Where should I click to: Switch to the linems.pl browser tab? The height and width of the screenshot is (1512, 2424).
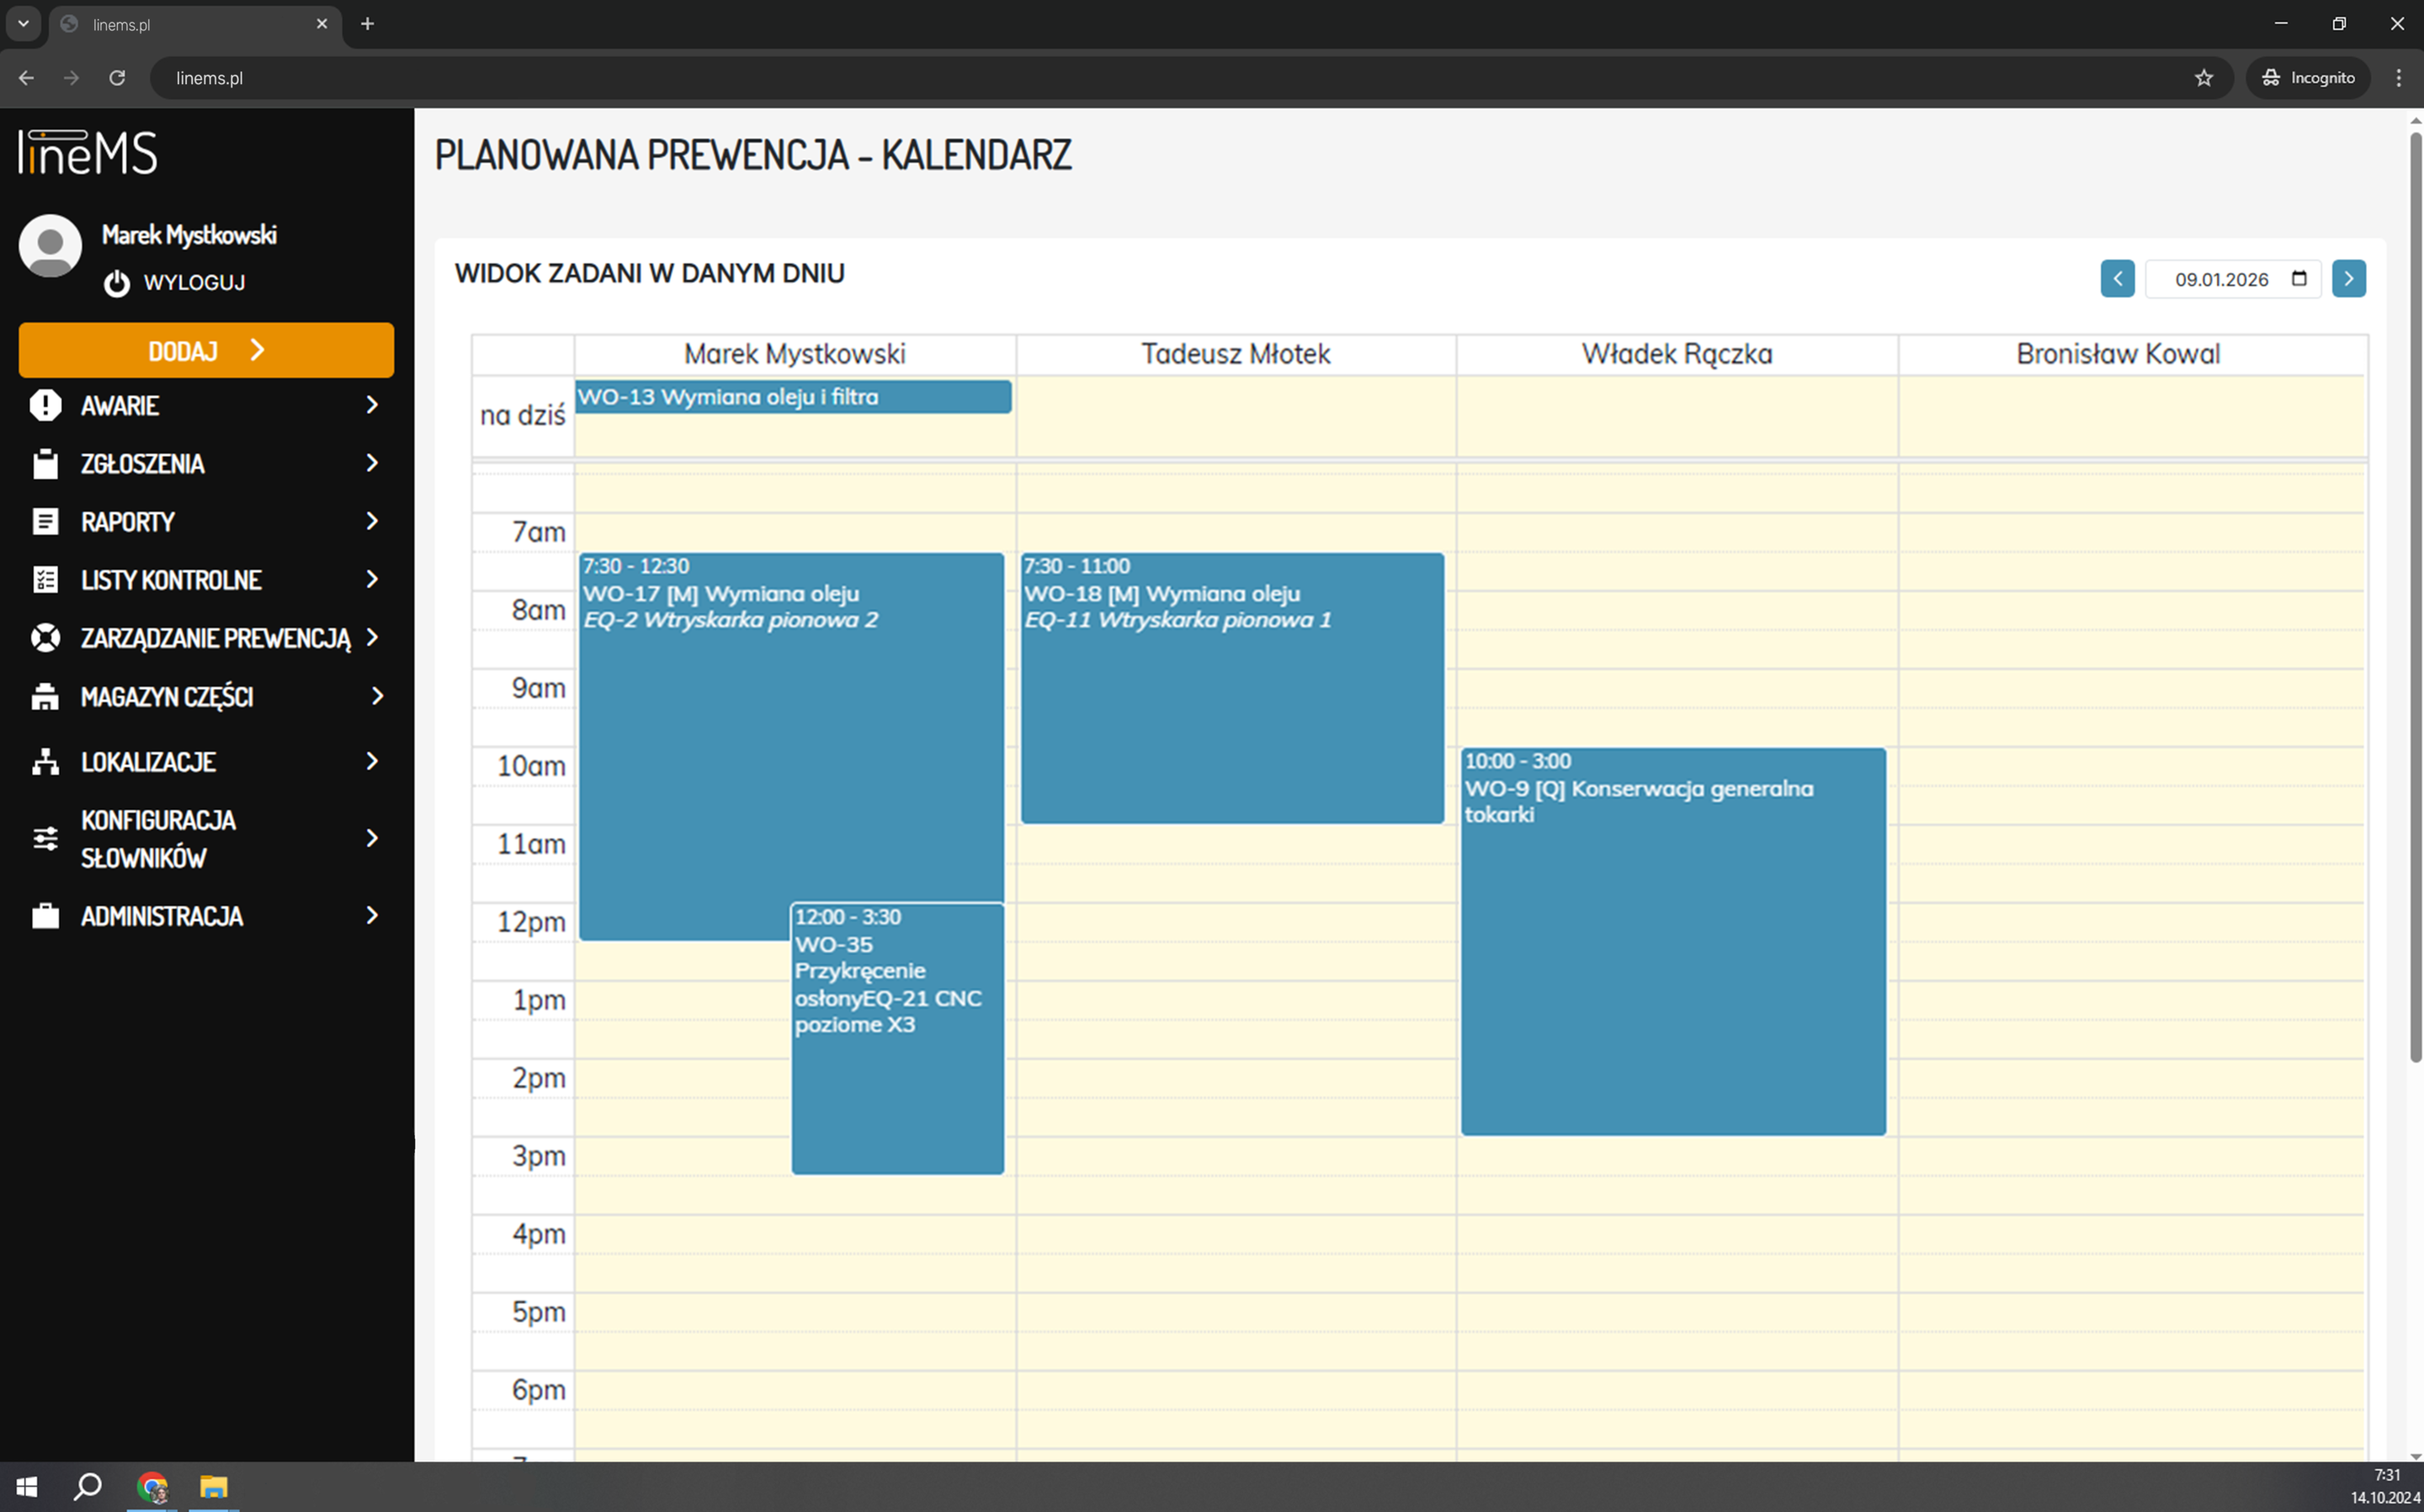click(195, 25)
